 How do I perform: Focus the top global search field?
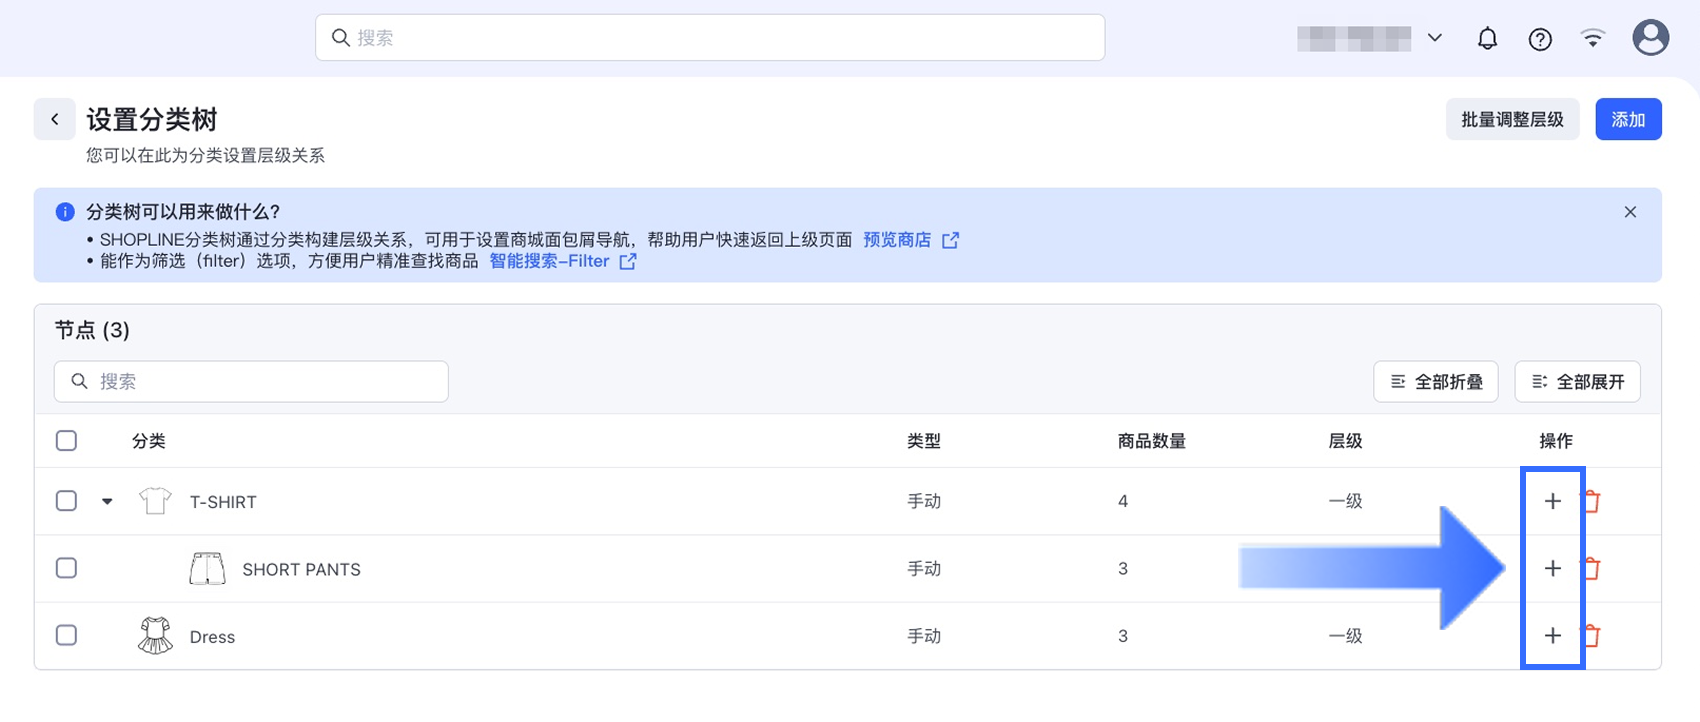tap(710, 38)
